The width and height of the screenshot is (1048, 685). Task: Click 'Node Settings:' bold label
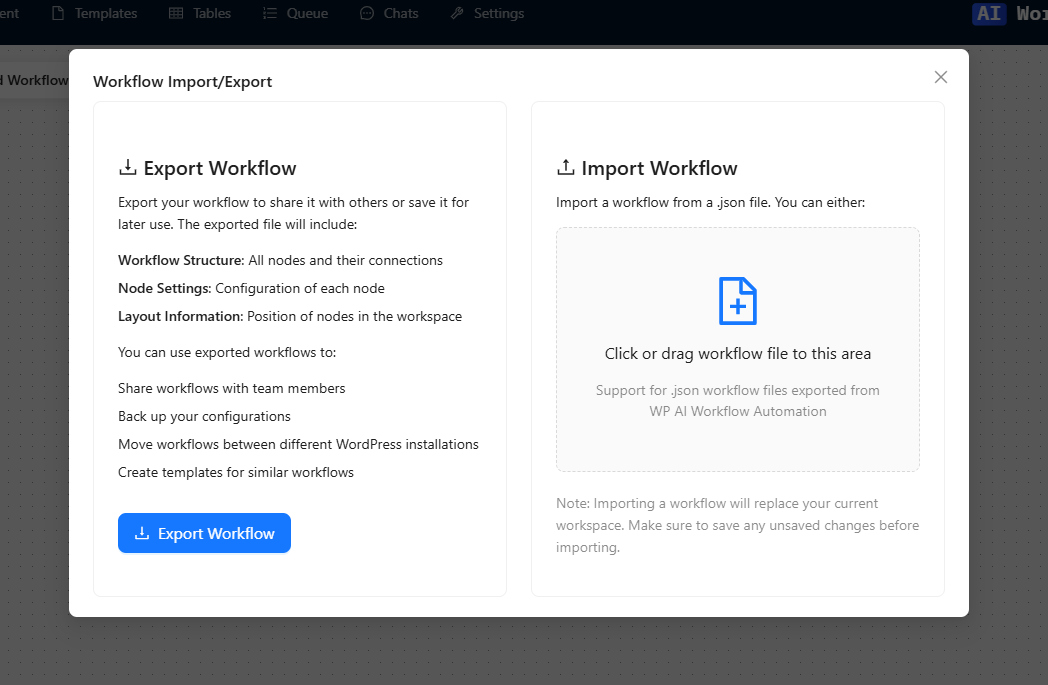[164, 288]
